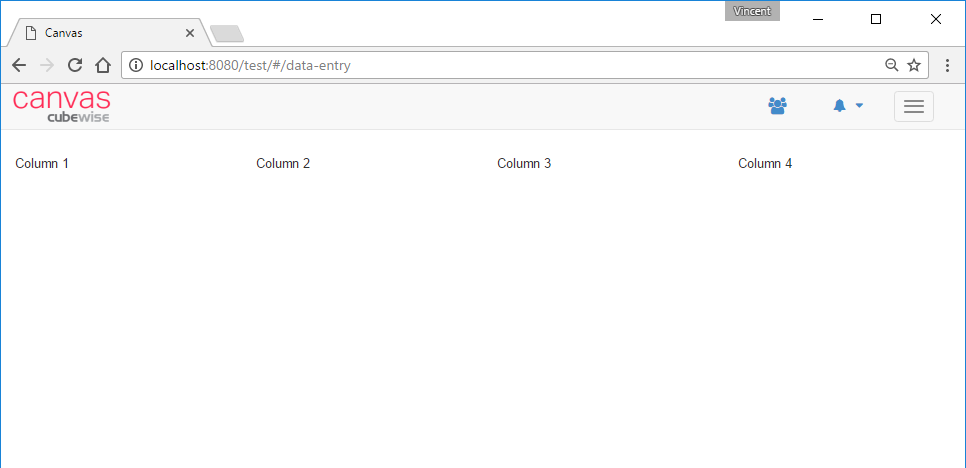Click the forward navigation arrow
The image size is (966, 468).
[x=46, y=66]
